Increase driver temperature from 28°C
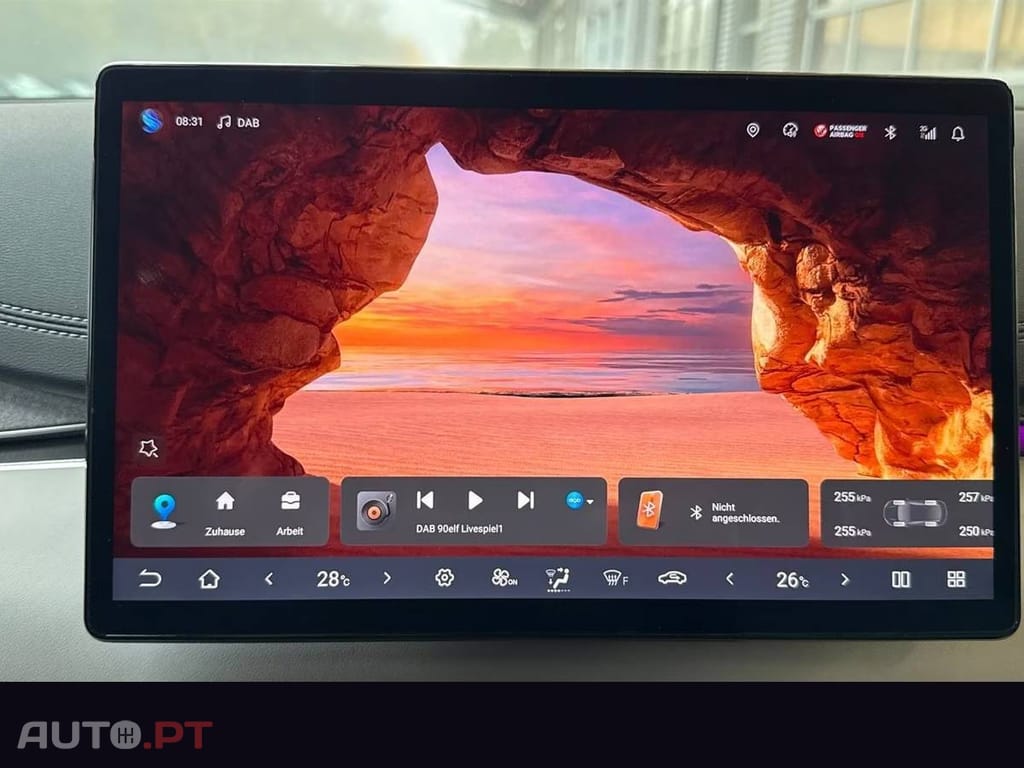1024x768 pixels. [x=387, y=578]
